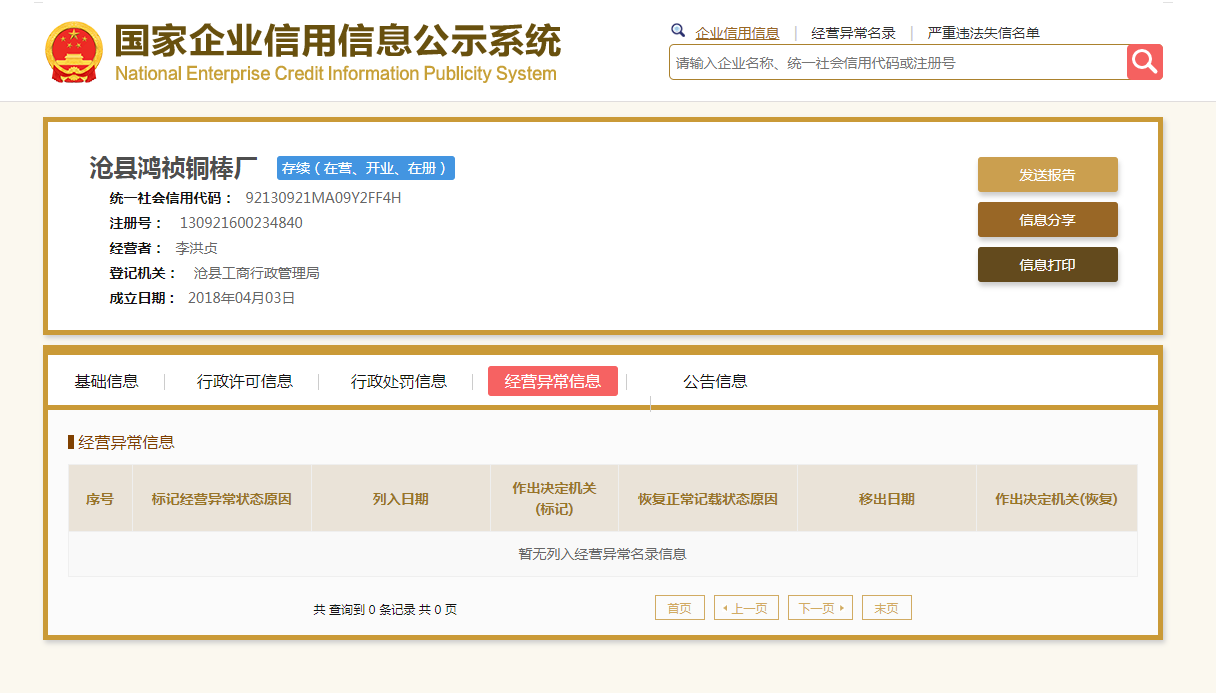The height and width of the screenshot is (693, 1216).
Task: Click the 国家企业信用信息公示系统 title
Action: pos(338,40)
